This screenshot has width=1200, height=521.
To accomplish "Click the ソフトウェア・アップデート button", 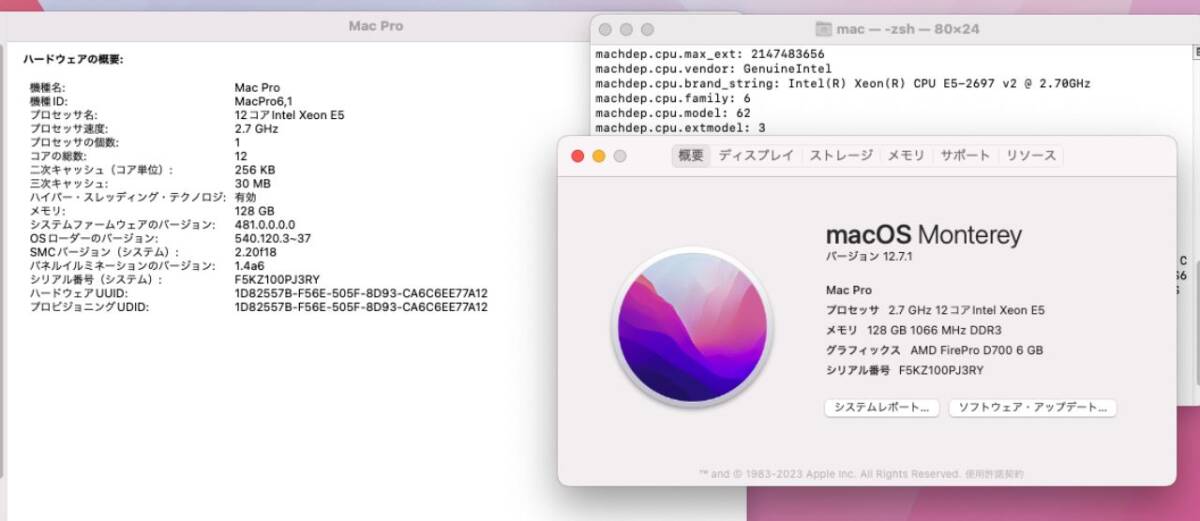I will pyautogui.click(x=1031, y=408).
